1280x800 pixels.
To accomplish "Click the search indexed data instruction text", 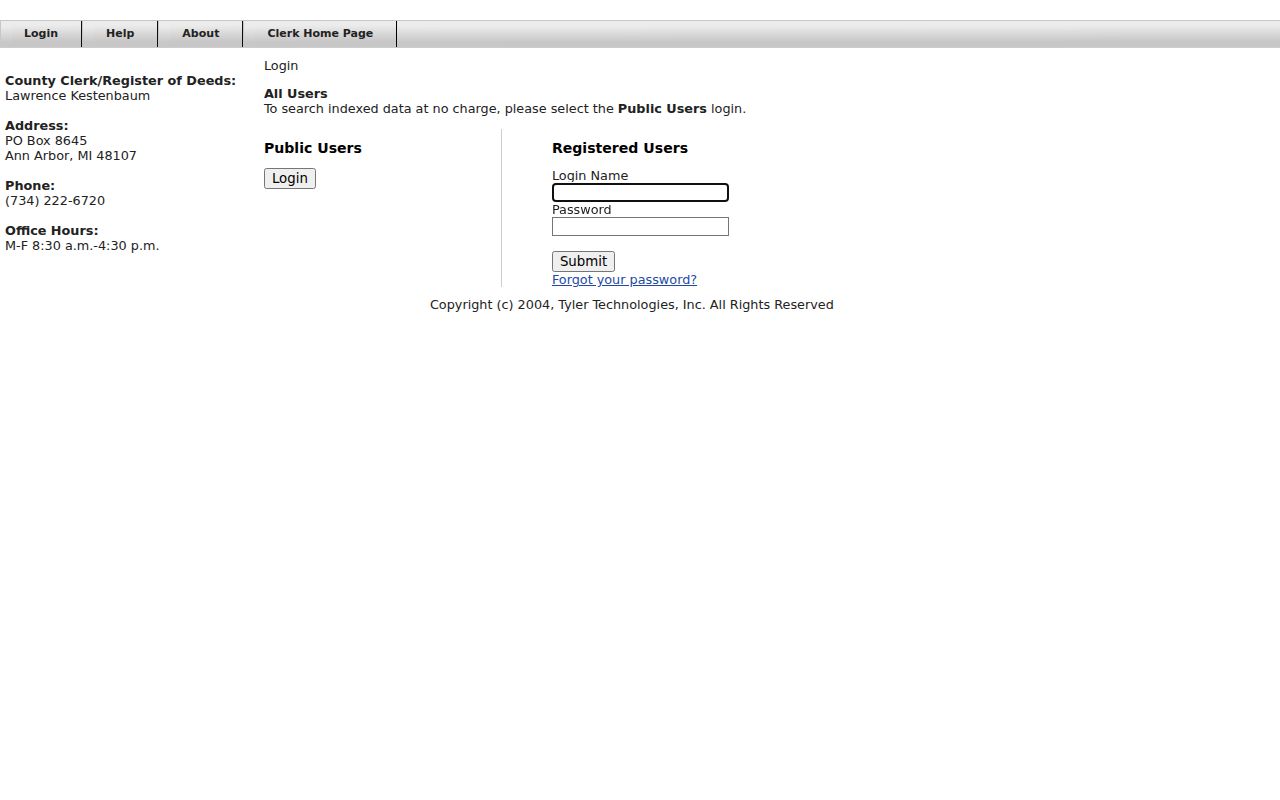I will coord(505,109).
